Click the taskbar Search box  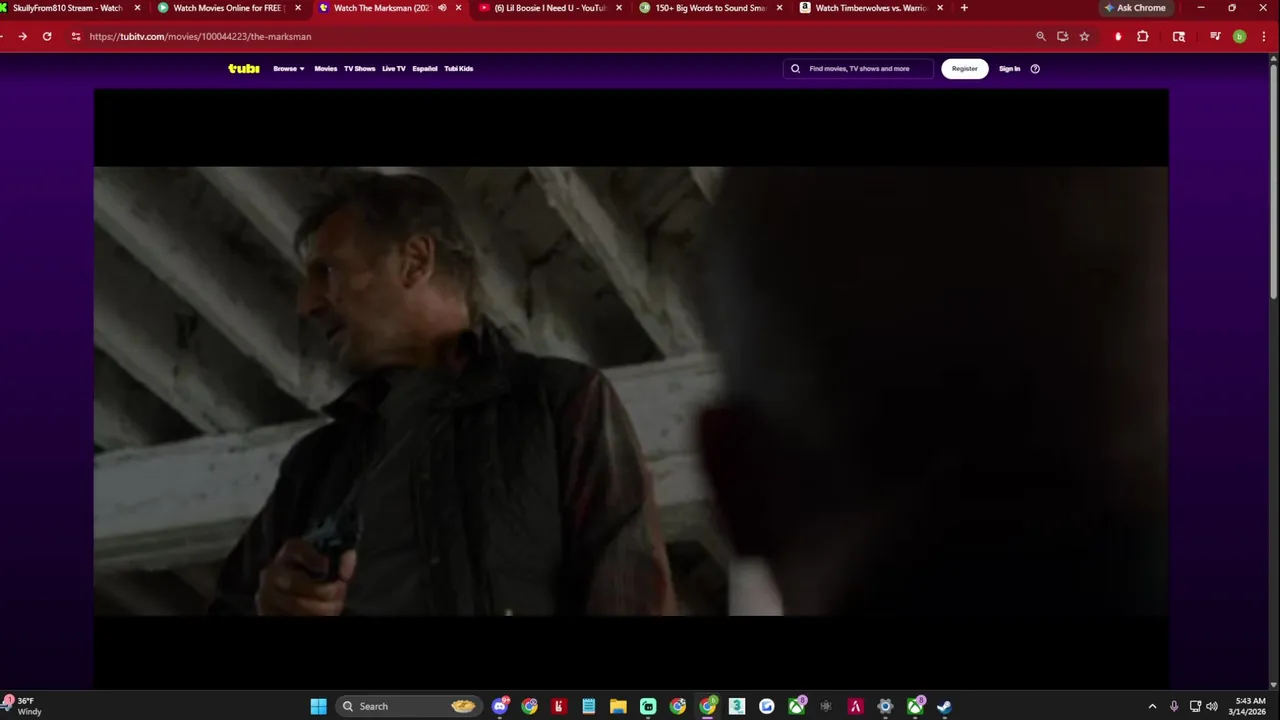point(408,706)
